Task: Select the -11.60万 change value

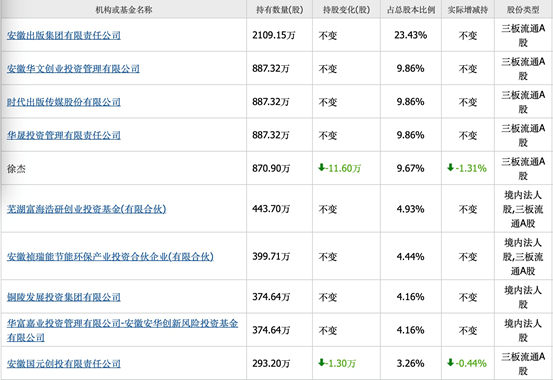Action: (343, 169)
